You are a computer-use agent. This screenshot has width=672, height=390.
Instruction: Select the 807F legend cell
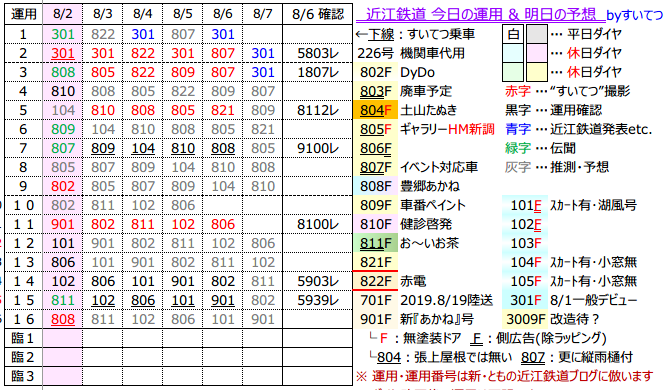point(375,167)
